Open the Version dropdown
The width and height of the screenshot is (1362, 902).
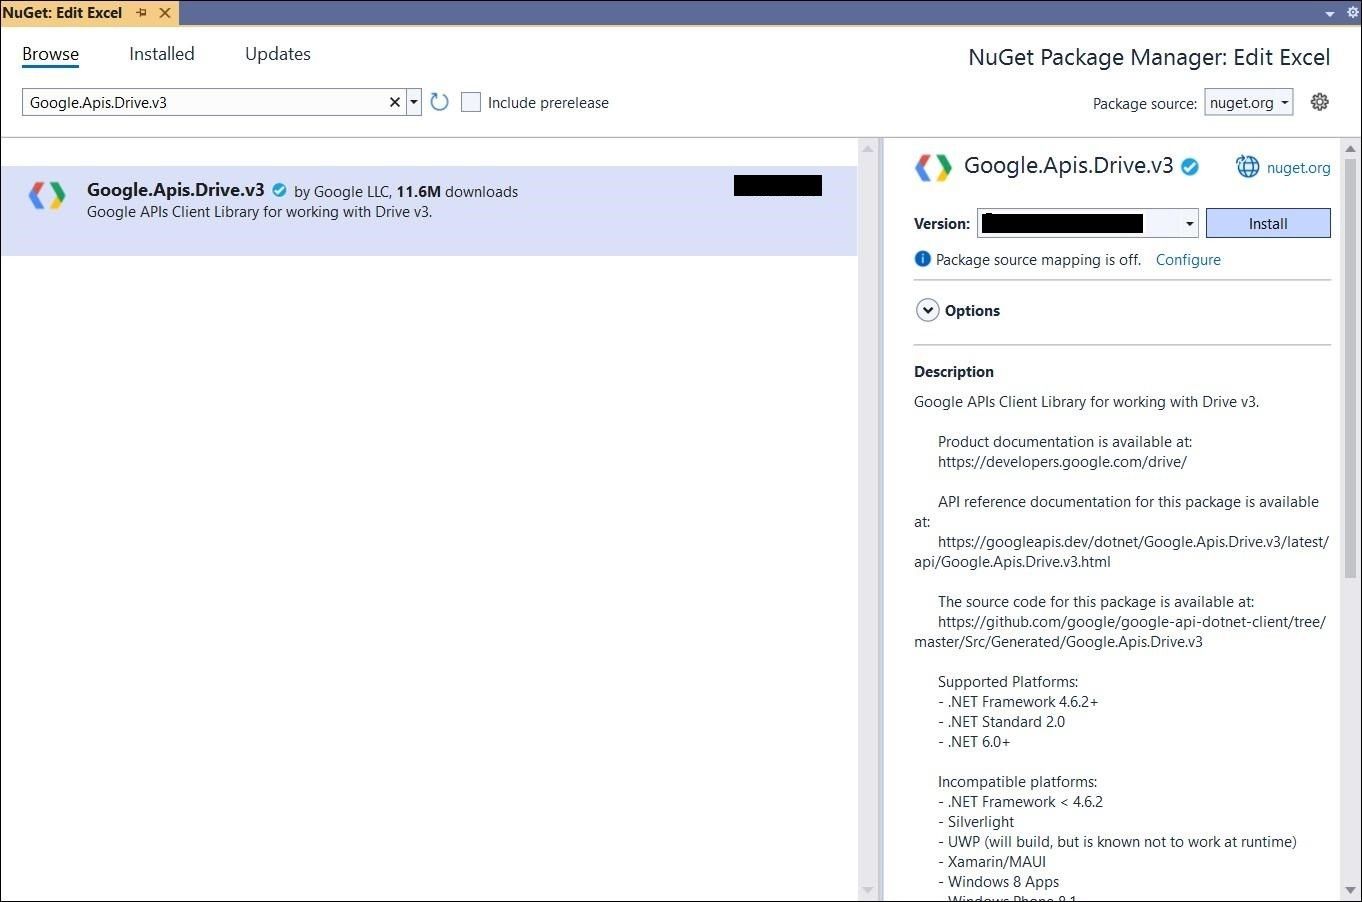1189,224
